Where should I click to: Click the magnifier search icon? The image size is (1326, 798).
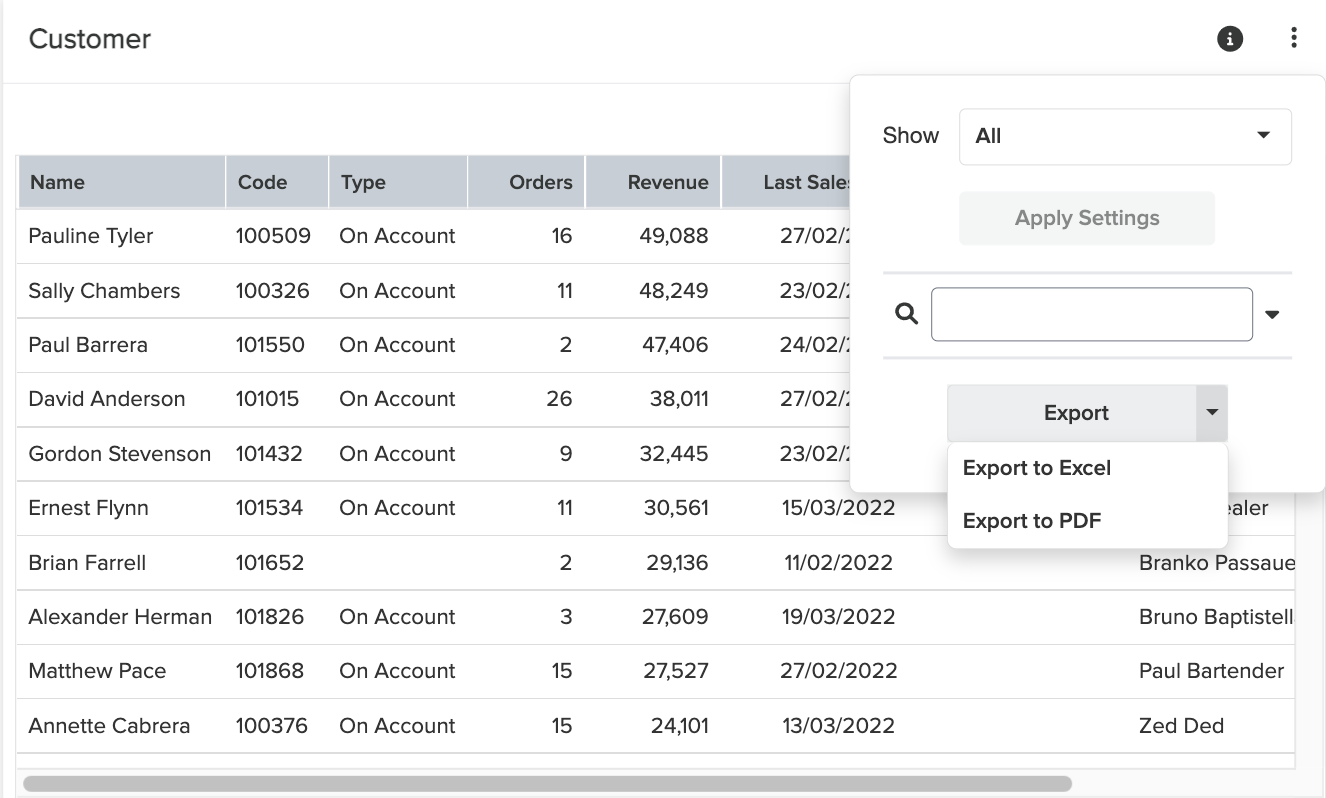click(x=906, y=314)
